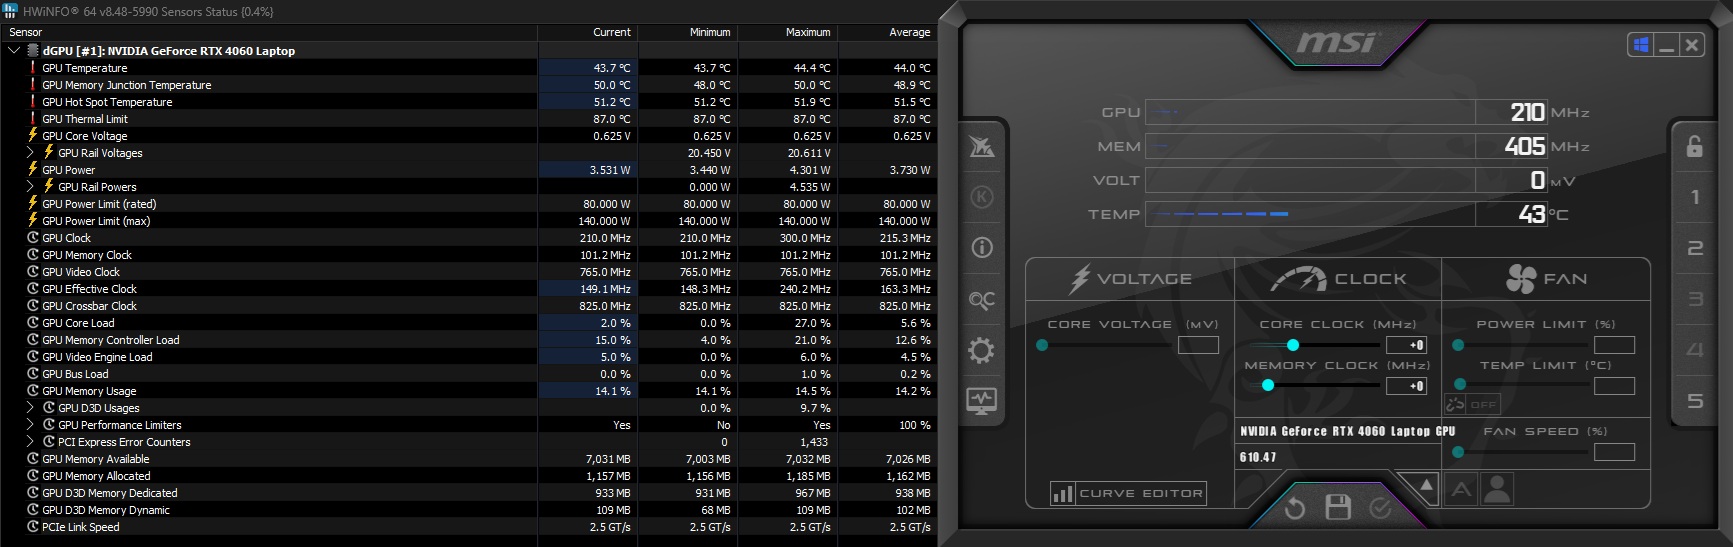The image size is (1733, 547).
Task: Adjust the Power Limit slider handle
Action: click(x=1458, y=345)
